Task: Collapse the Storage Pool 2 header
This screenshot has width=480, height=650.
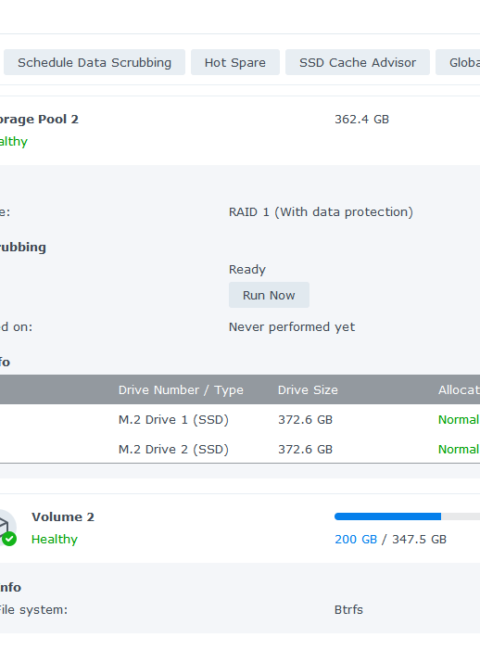Action: click(39, 119)
